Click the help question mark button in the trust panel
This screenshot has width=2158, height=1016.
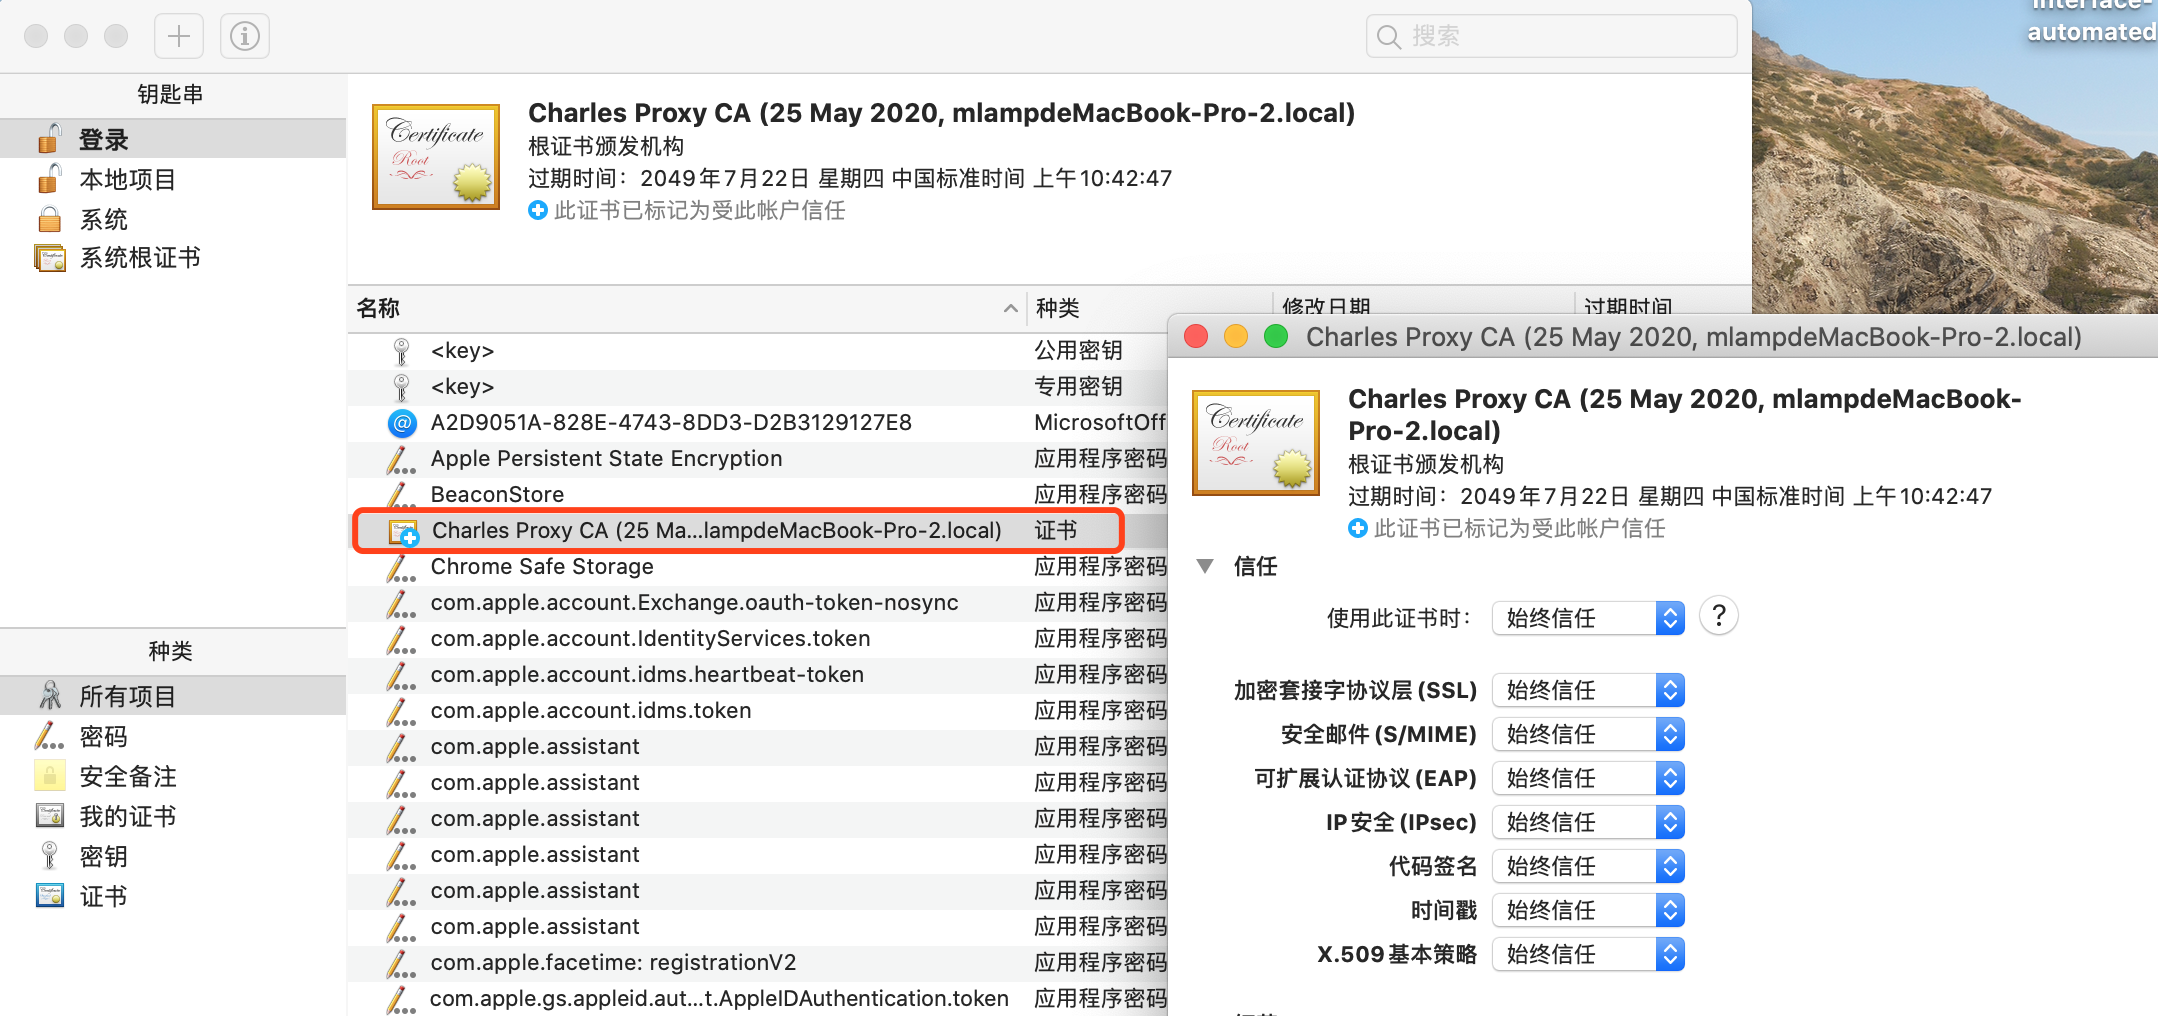click(x=1718, y=615)
